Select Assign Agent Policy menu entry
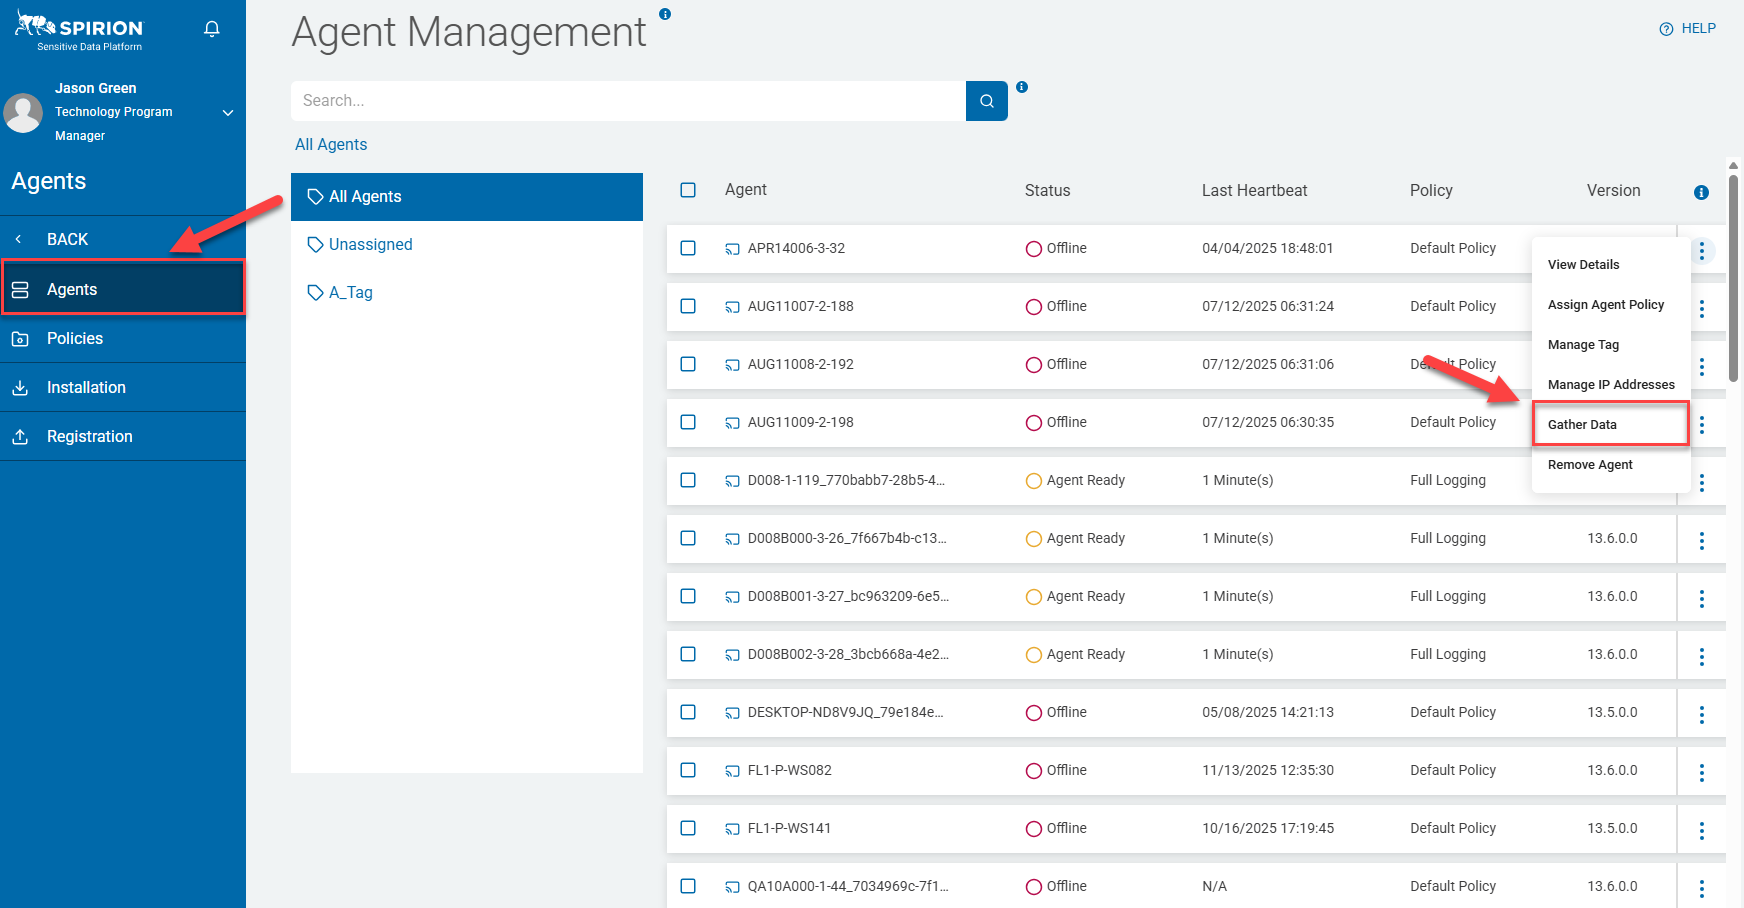1744x908 pixels. click(x=1605, y=304)
